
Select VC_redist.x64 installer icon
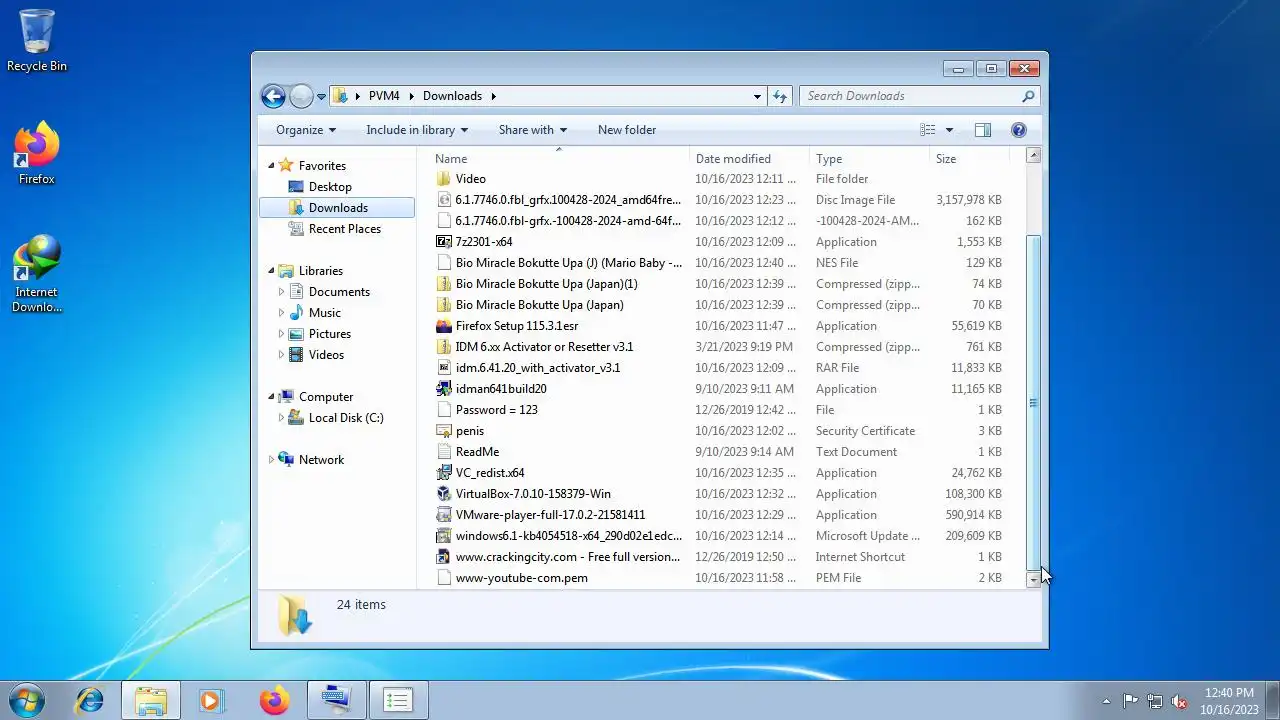point(445,473)
